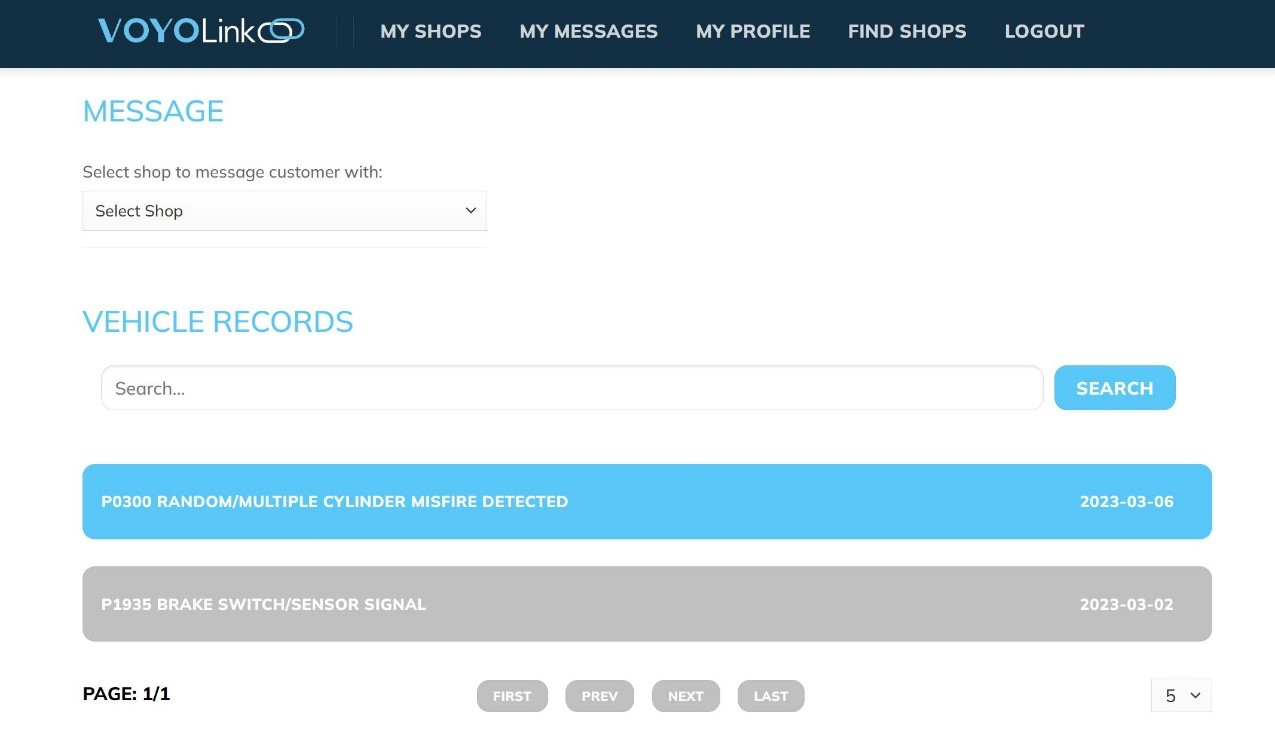Navigate to Find Shops
Screen dimensions: 1275x754
tap(906, 32)
